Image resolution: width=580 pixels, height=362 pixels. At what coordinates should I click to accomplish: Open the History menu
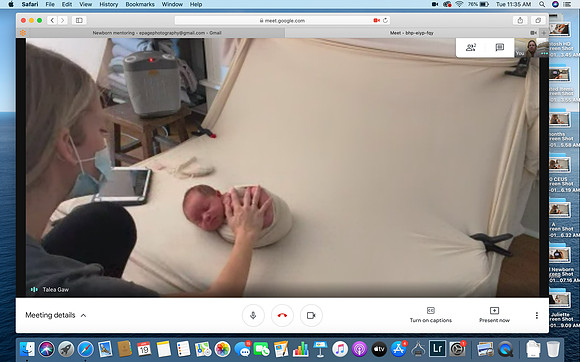point(108,4)
